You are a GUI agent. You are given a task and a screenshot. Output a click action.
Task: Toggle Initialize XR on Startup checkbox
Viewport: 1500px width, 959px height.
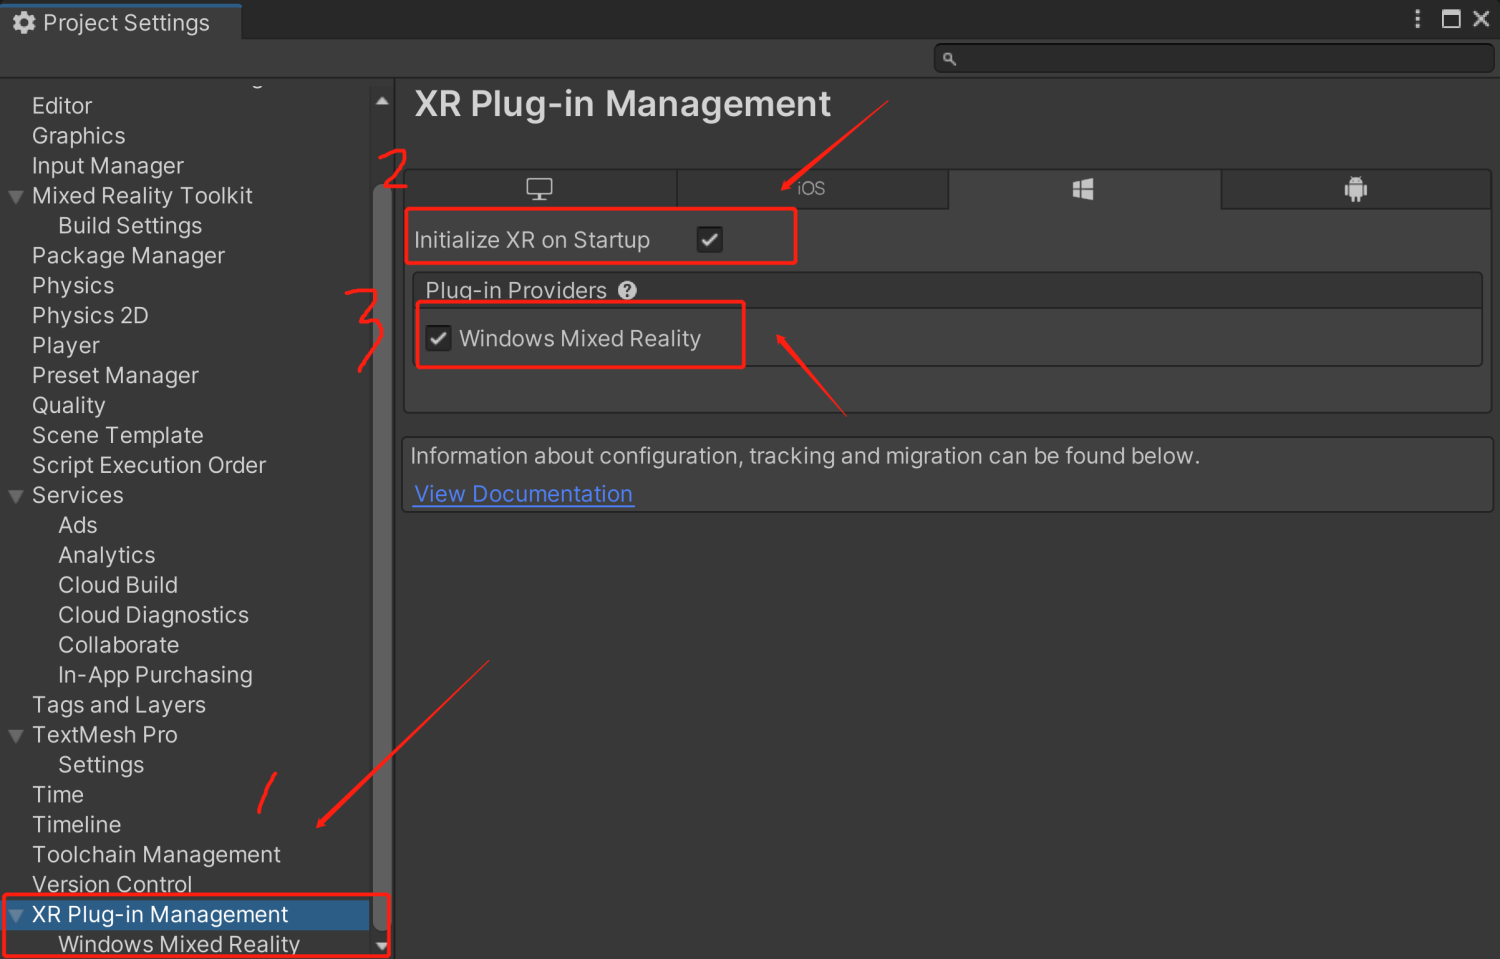click(x=710, y=239)
